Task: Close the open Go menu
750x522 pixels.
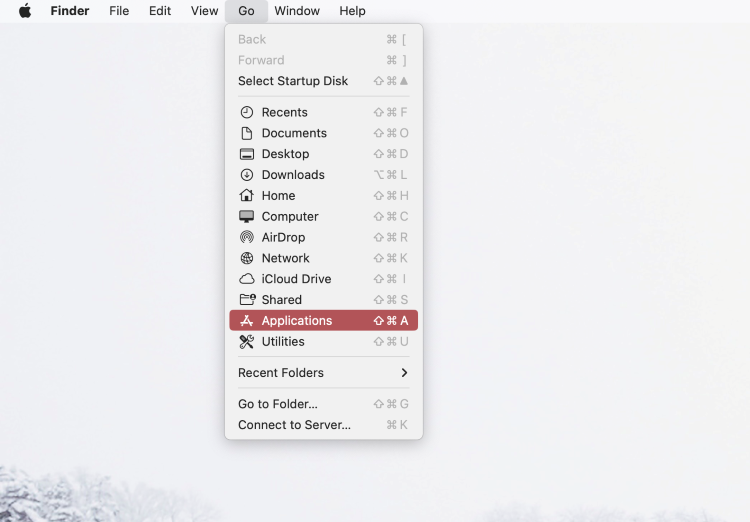Action: click(246, 11)
